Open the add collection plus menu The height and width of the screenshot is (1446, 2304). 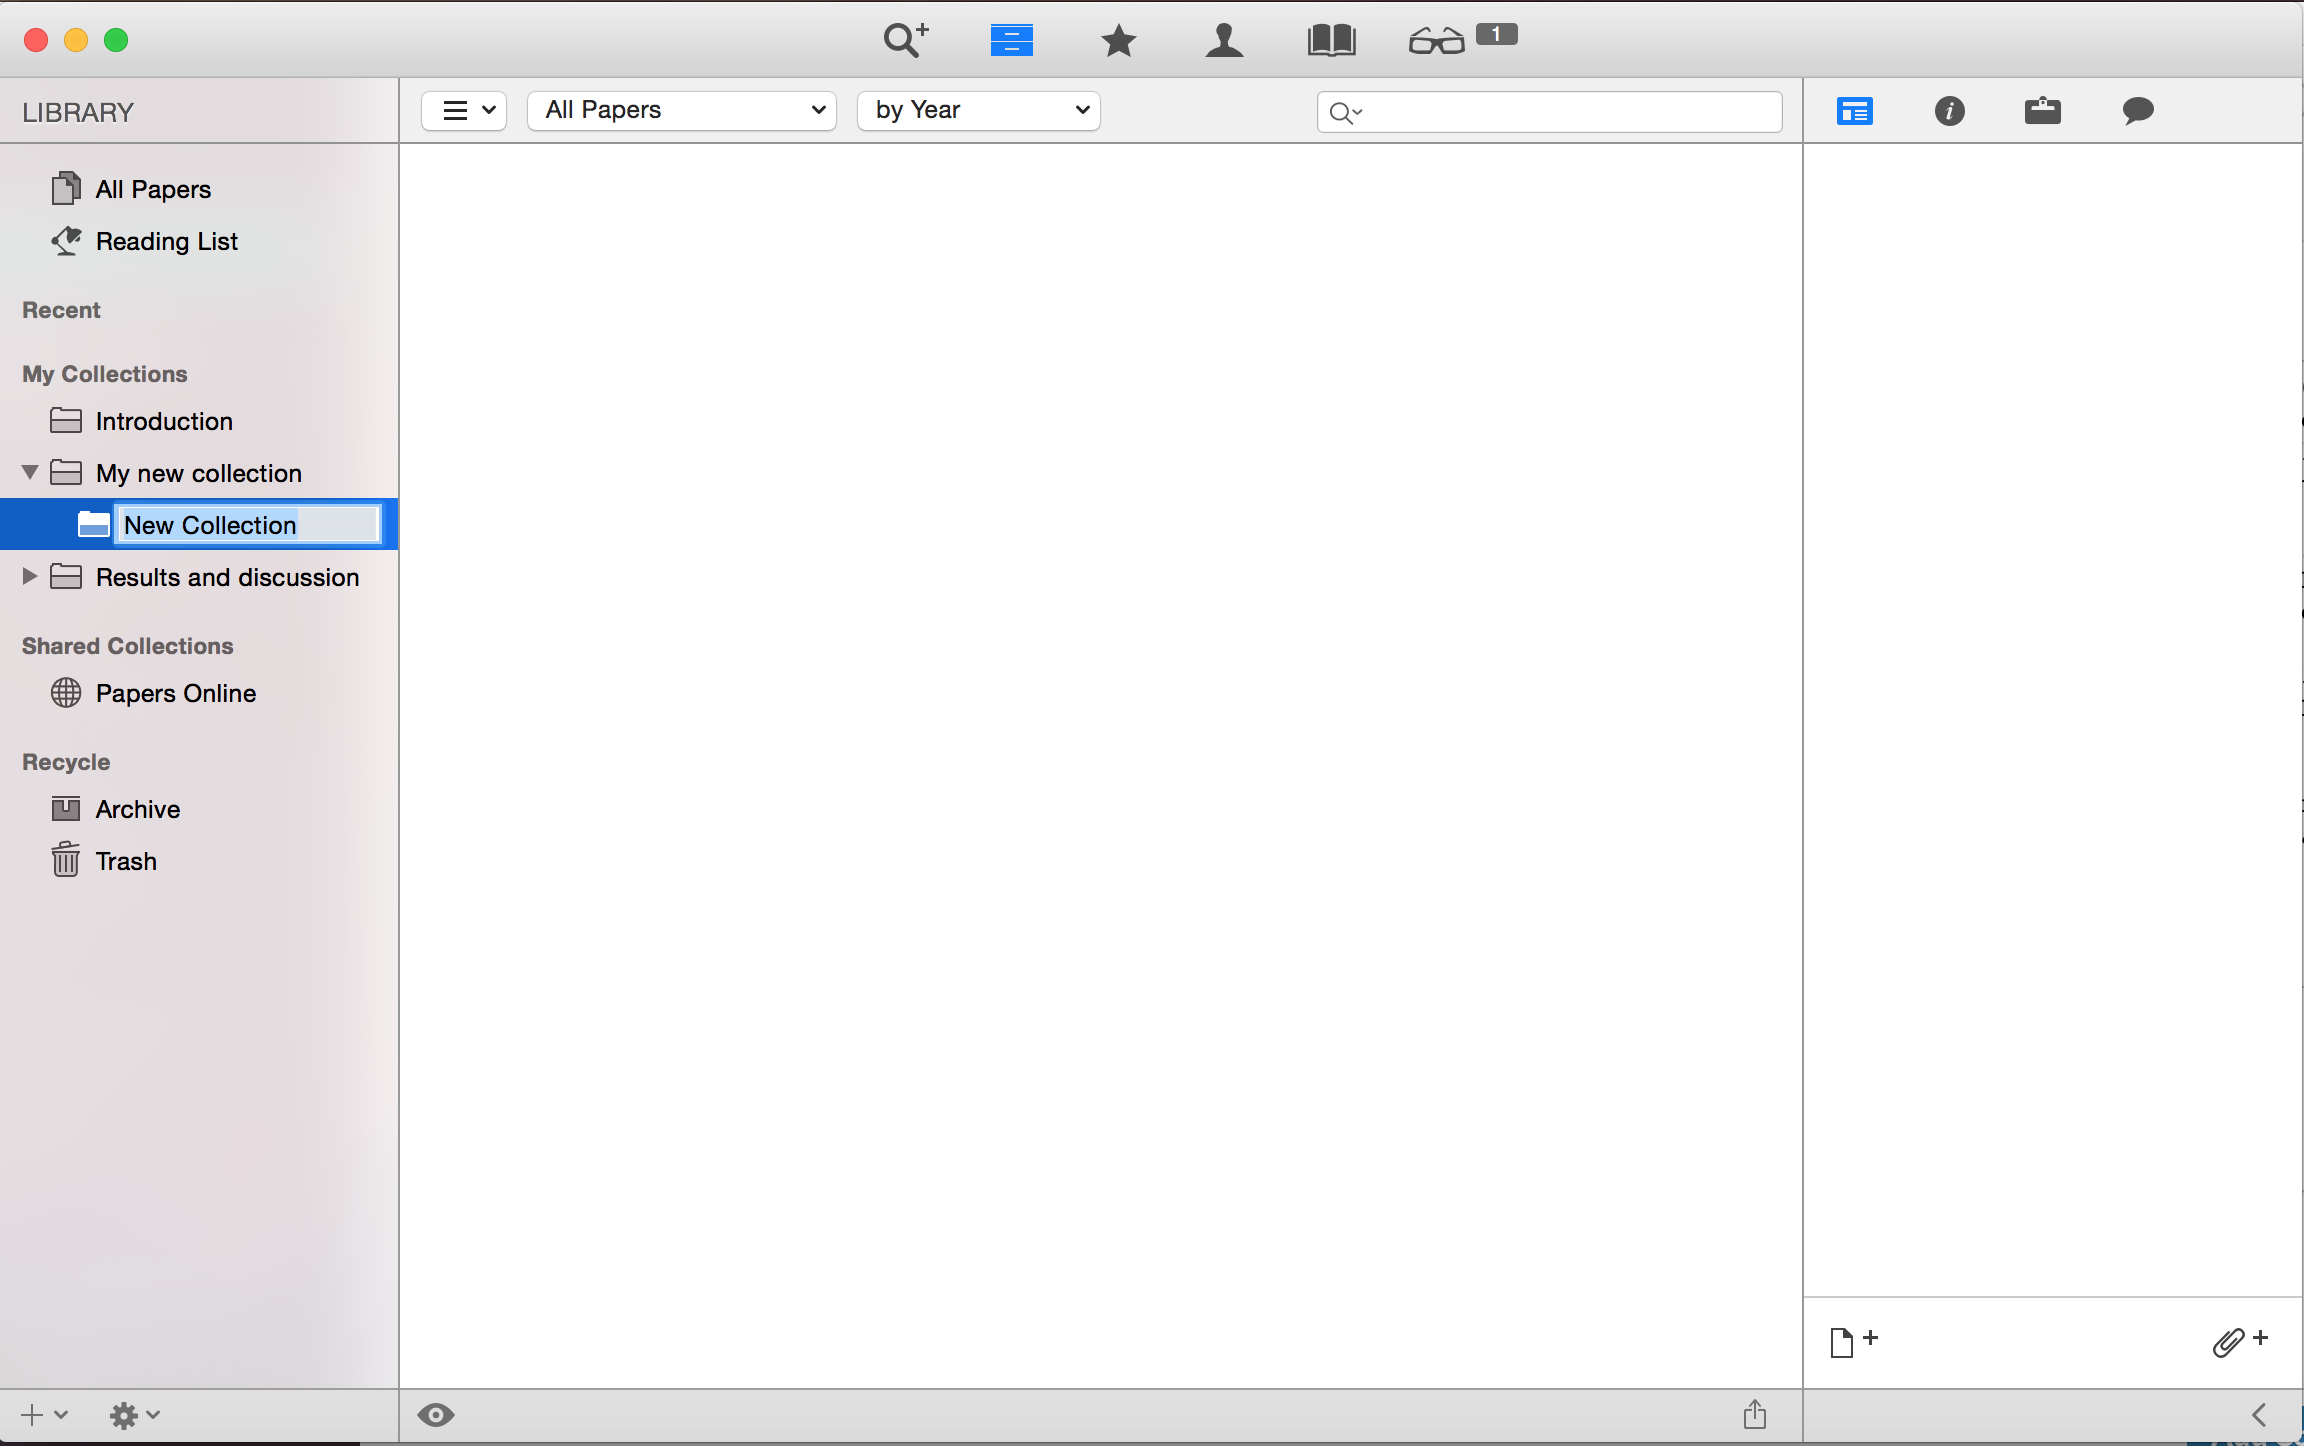44,1415
